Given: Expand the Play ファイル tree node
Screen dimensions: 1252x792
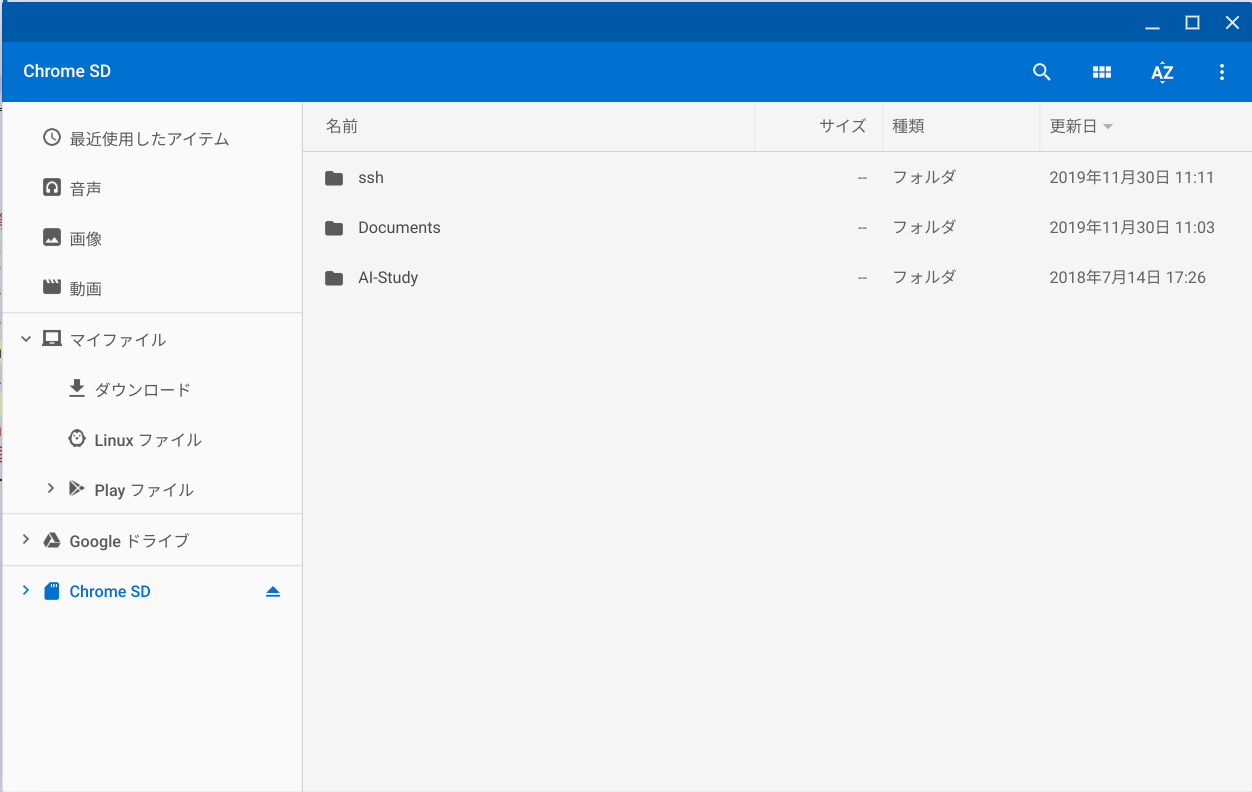Looking at the screenshot, I should [50, 489].
